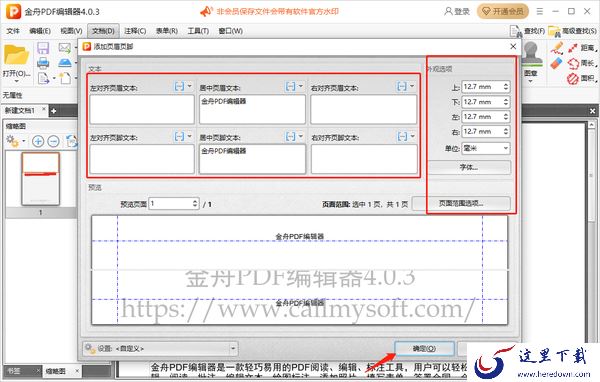Adjust the 上 top margin stepper
This screenshot has width=600, height=382.
[x=506, y=87]
